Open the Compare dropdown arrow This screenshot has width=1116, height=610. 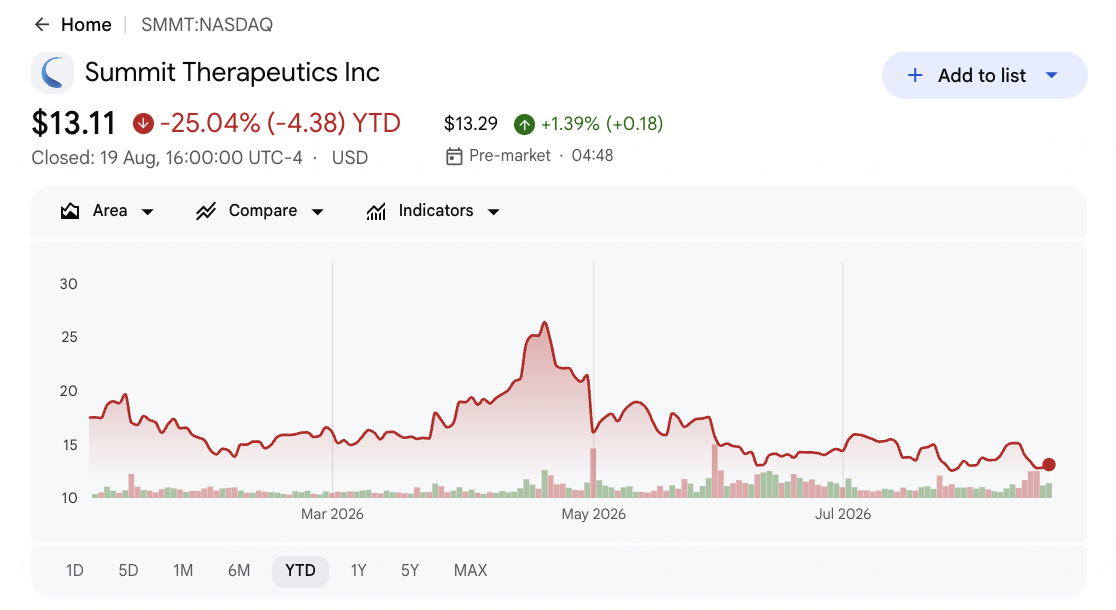click(x=317, y=211)
